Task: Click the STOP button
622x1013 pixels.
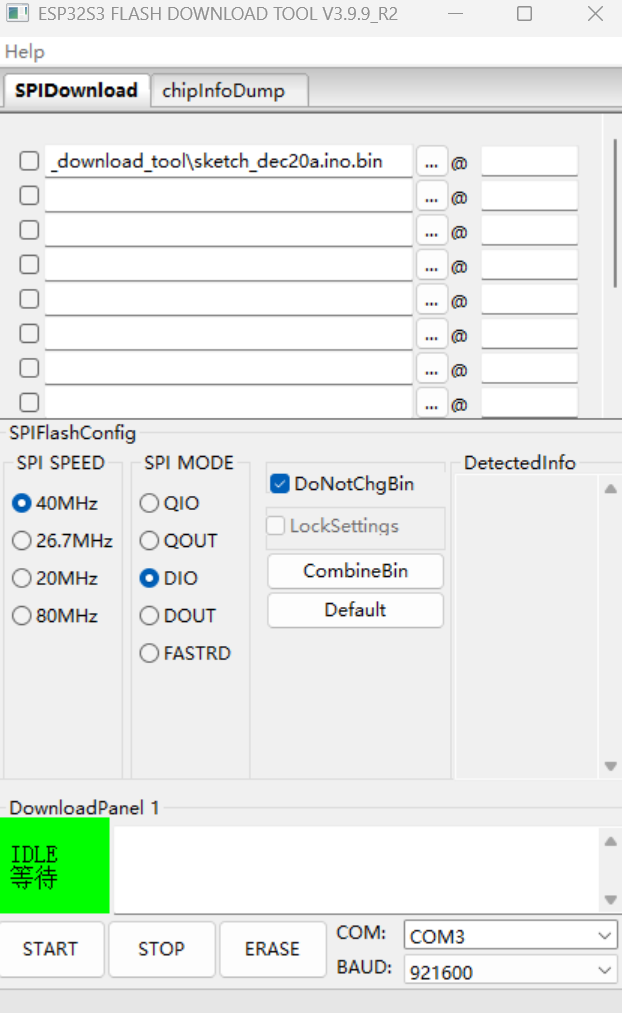Action: point(161,949)
